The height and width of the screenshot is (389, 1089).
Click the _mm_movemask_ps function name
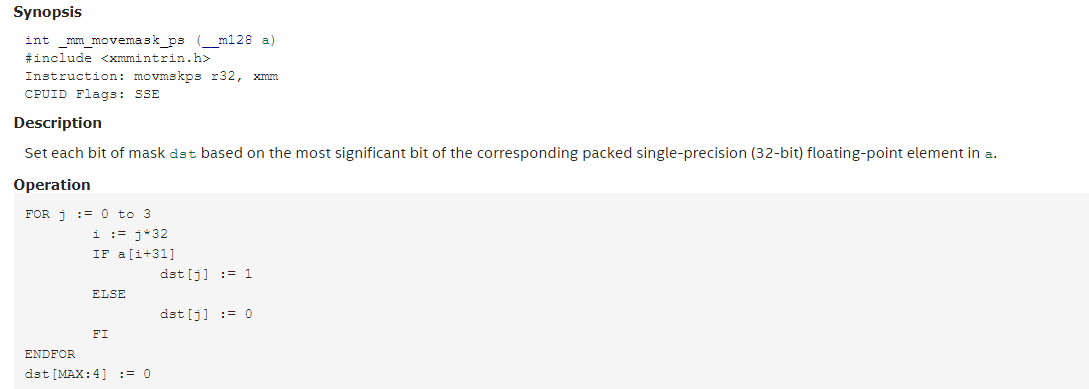coord(122,40)
